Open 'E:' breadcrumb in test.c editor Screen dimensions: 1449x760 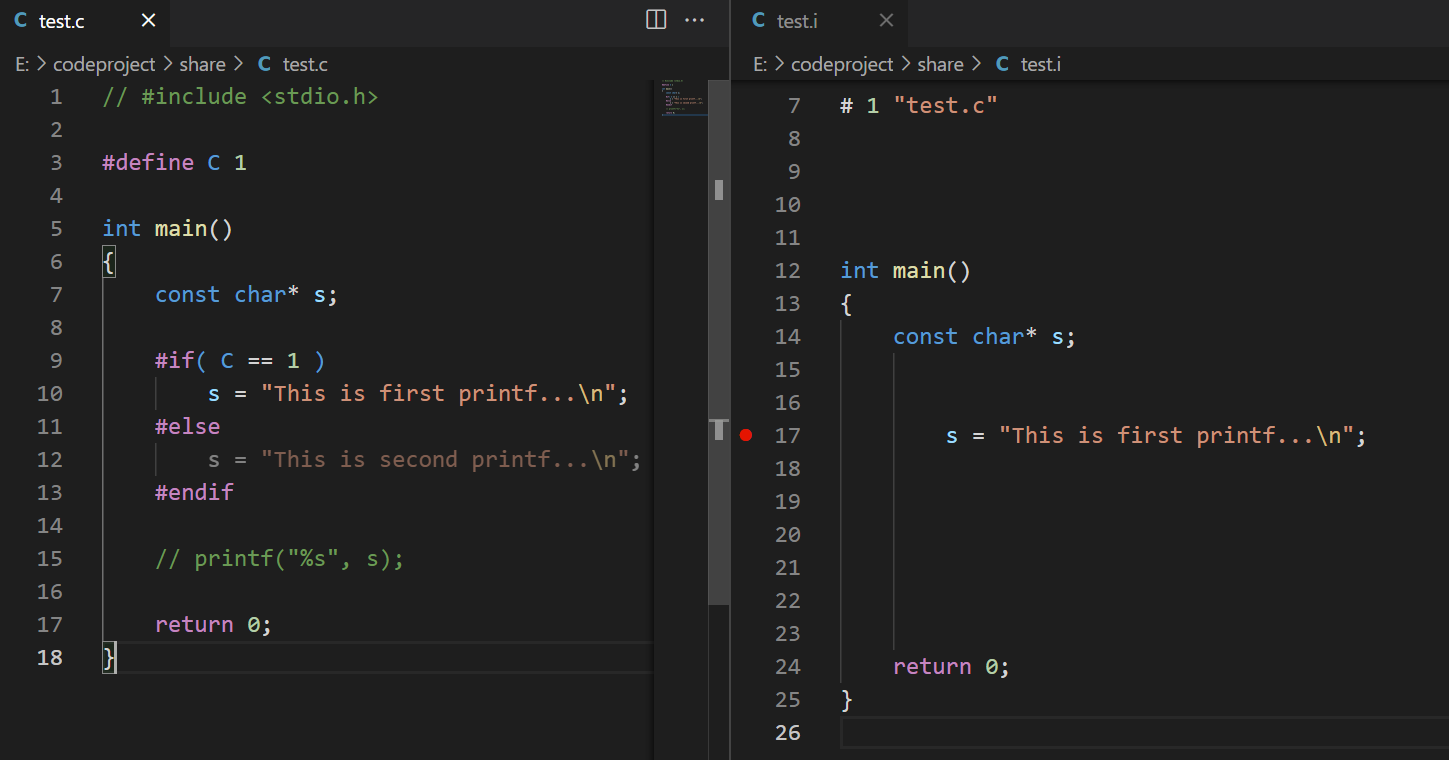[x=22, y=64]
